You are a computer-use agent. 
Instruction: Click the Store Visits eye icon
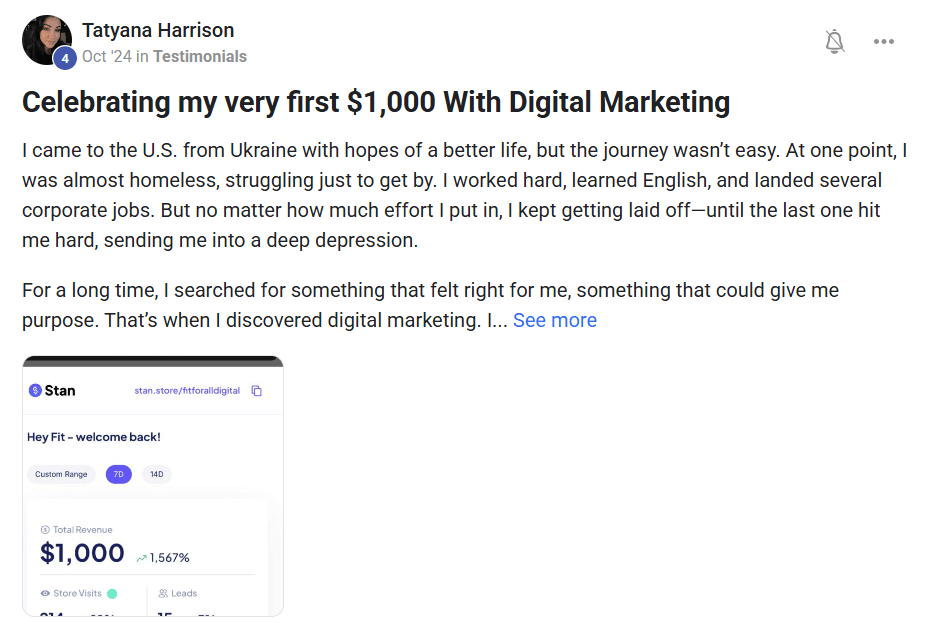click(x=45, y=593)
